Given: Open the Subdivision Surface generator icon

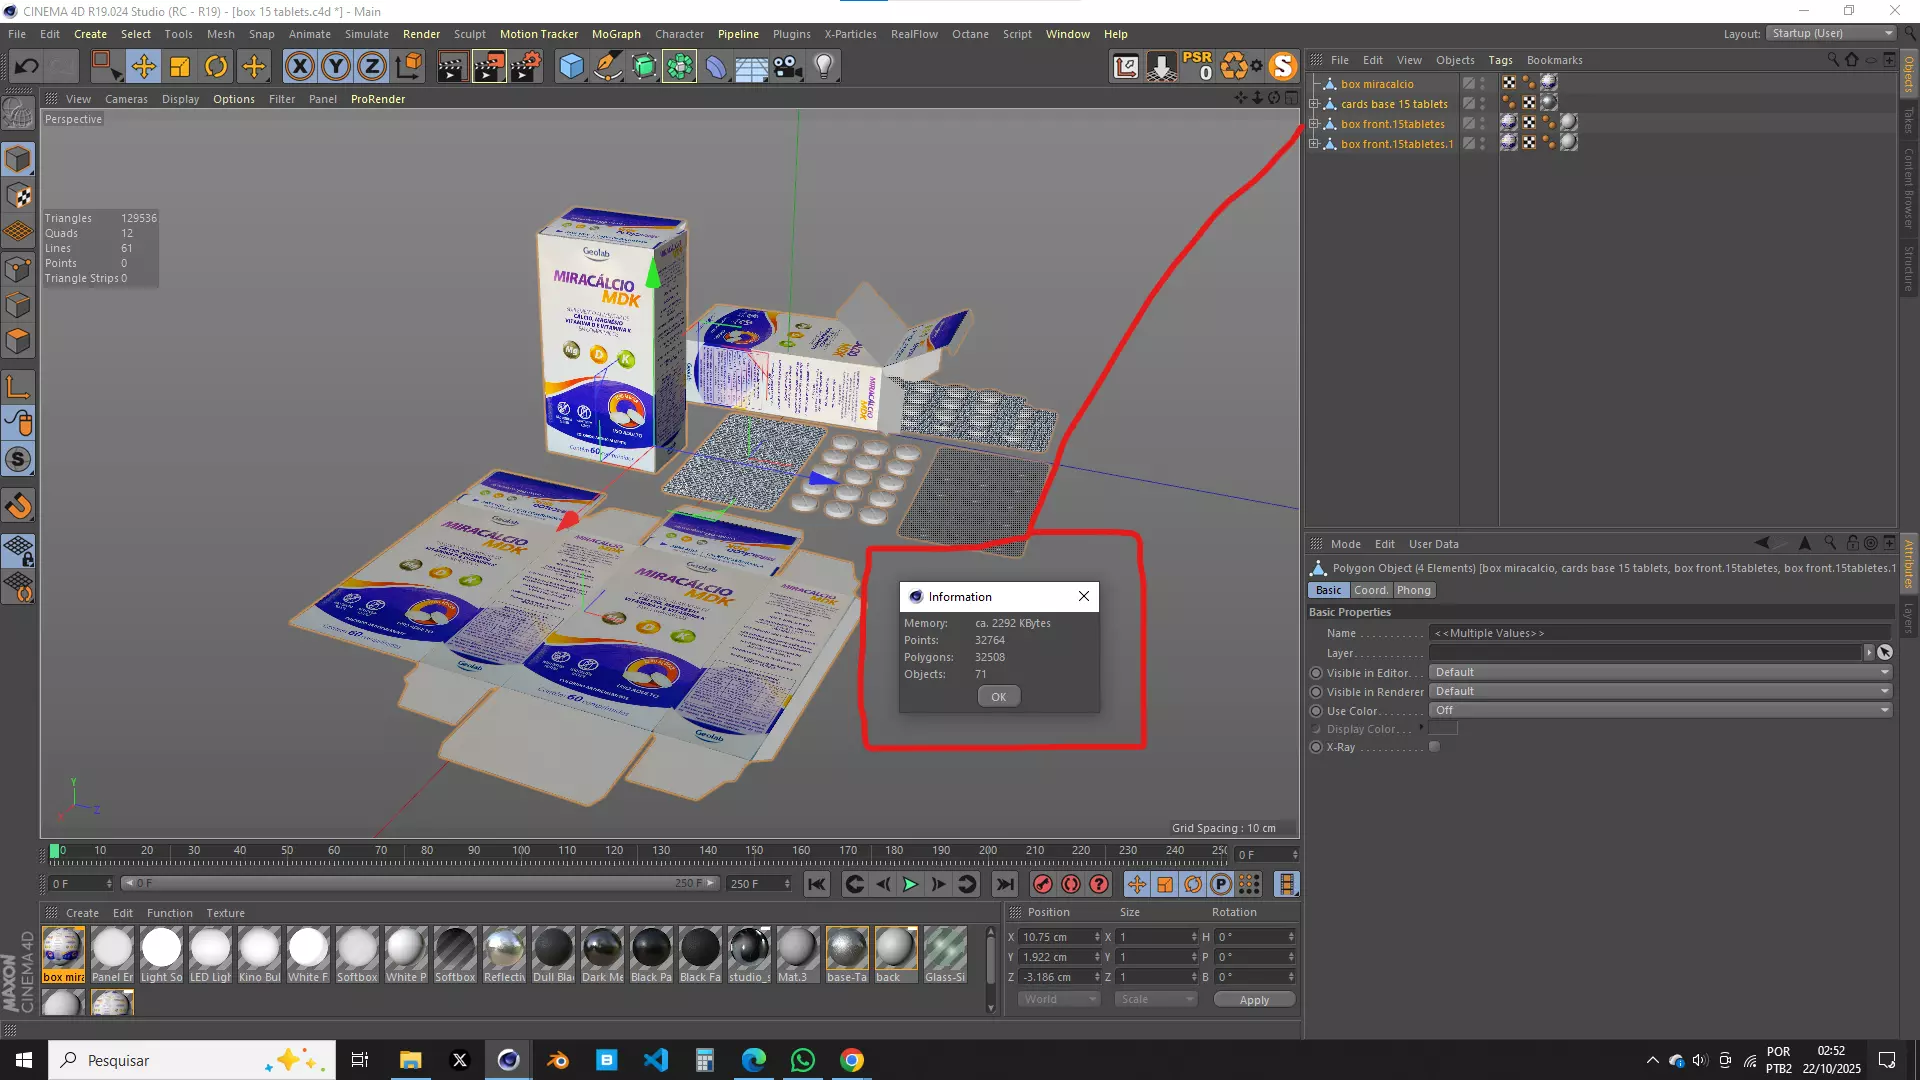Looking at the screenshot, I should [644, 67].
